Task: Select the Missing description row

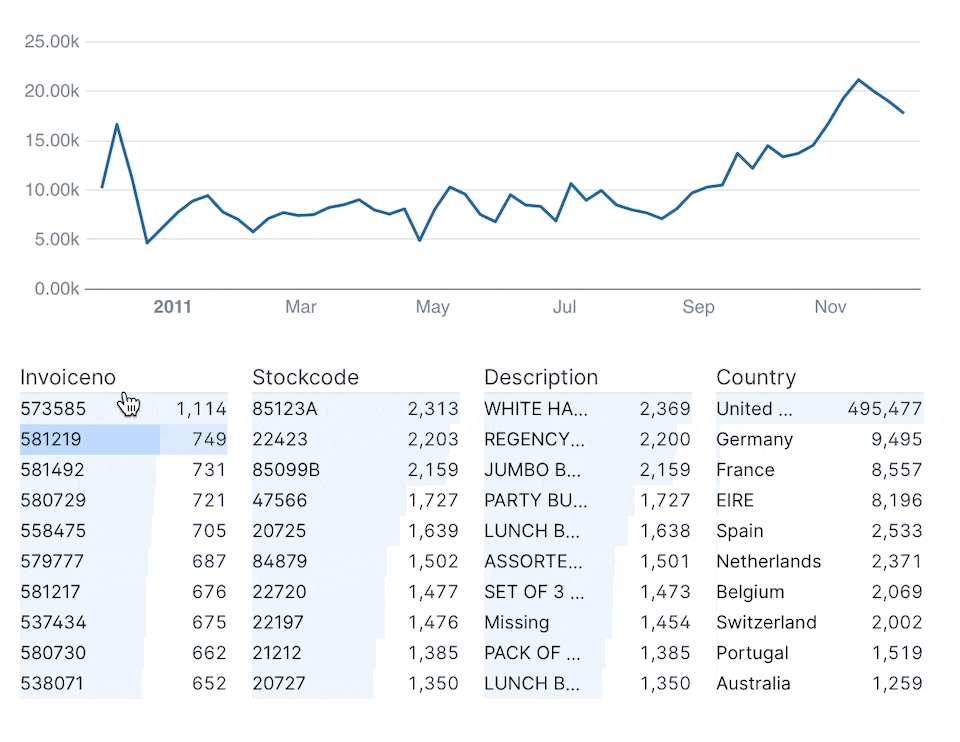Action: (x=587, y=622)
